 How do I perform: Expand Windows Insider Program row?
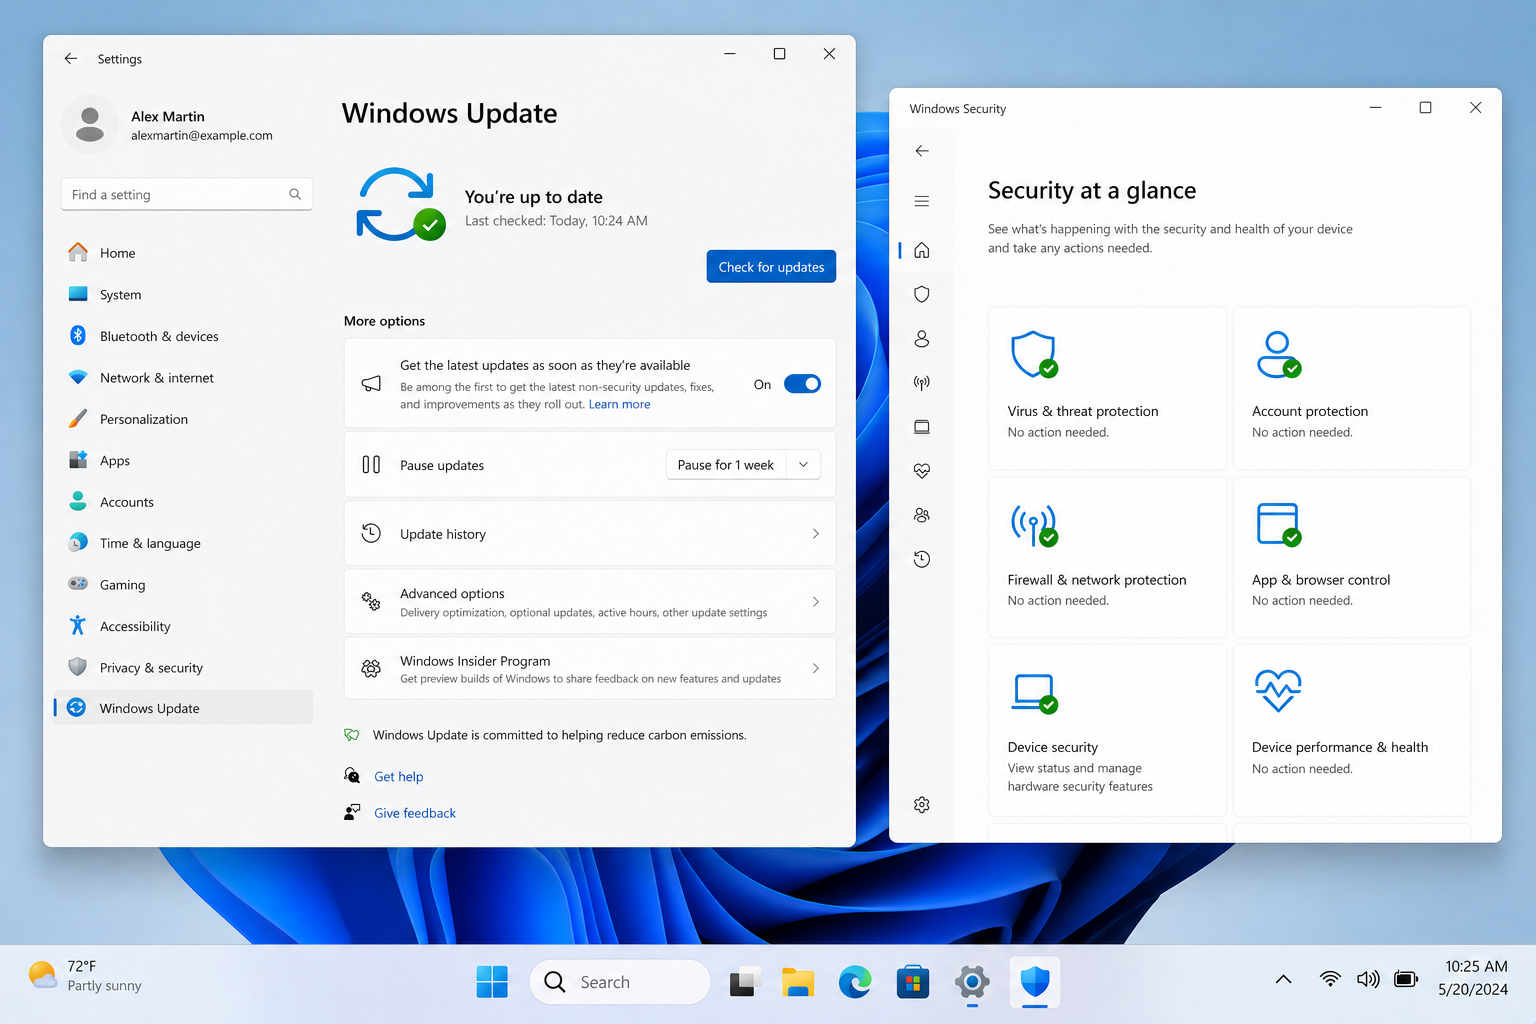point(590,669)
